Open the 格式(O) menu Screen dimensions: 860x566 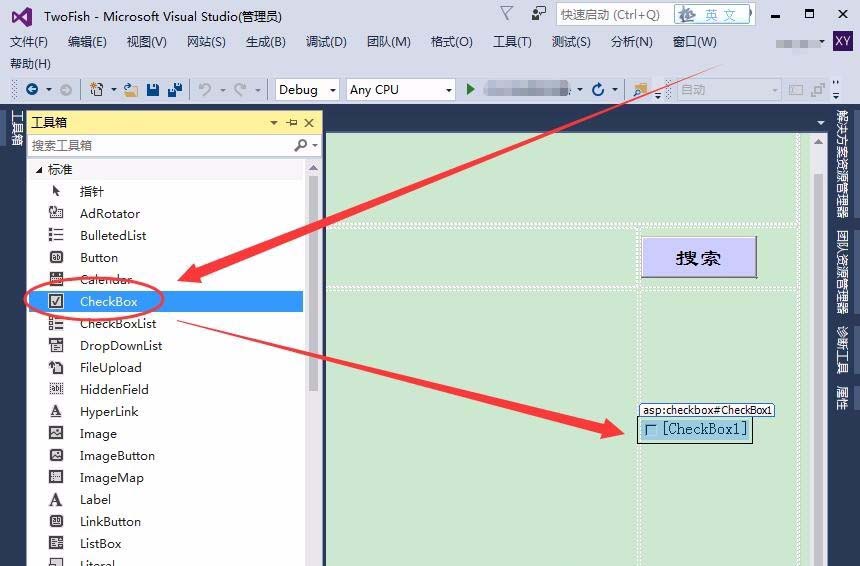point(452,42)
